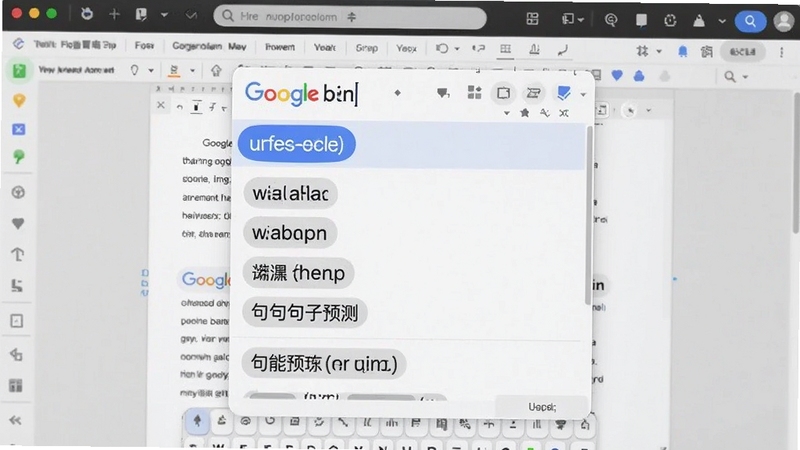Click the square window icon in popup header

(504, 93)
